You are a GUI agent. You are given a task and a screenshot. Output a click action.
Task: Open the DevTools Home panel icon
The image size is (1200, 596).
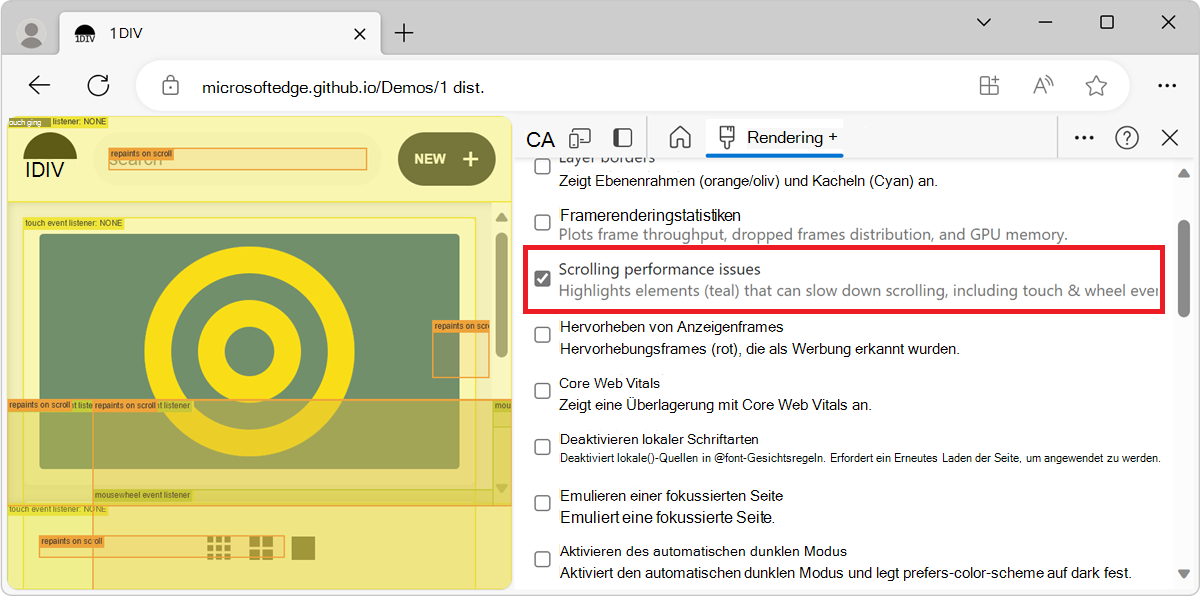pos(679,137)
